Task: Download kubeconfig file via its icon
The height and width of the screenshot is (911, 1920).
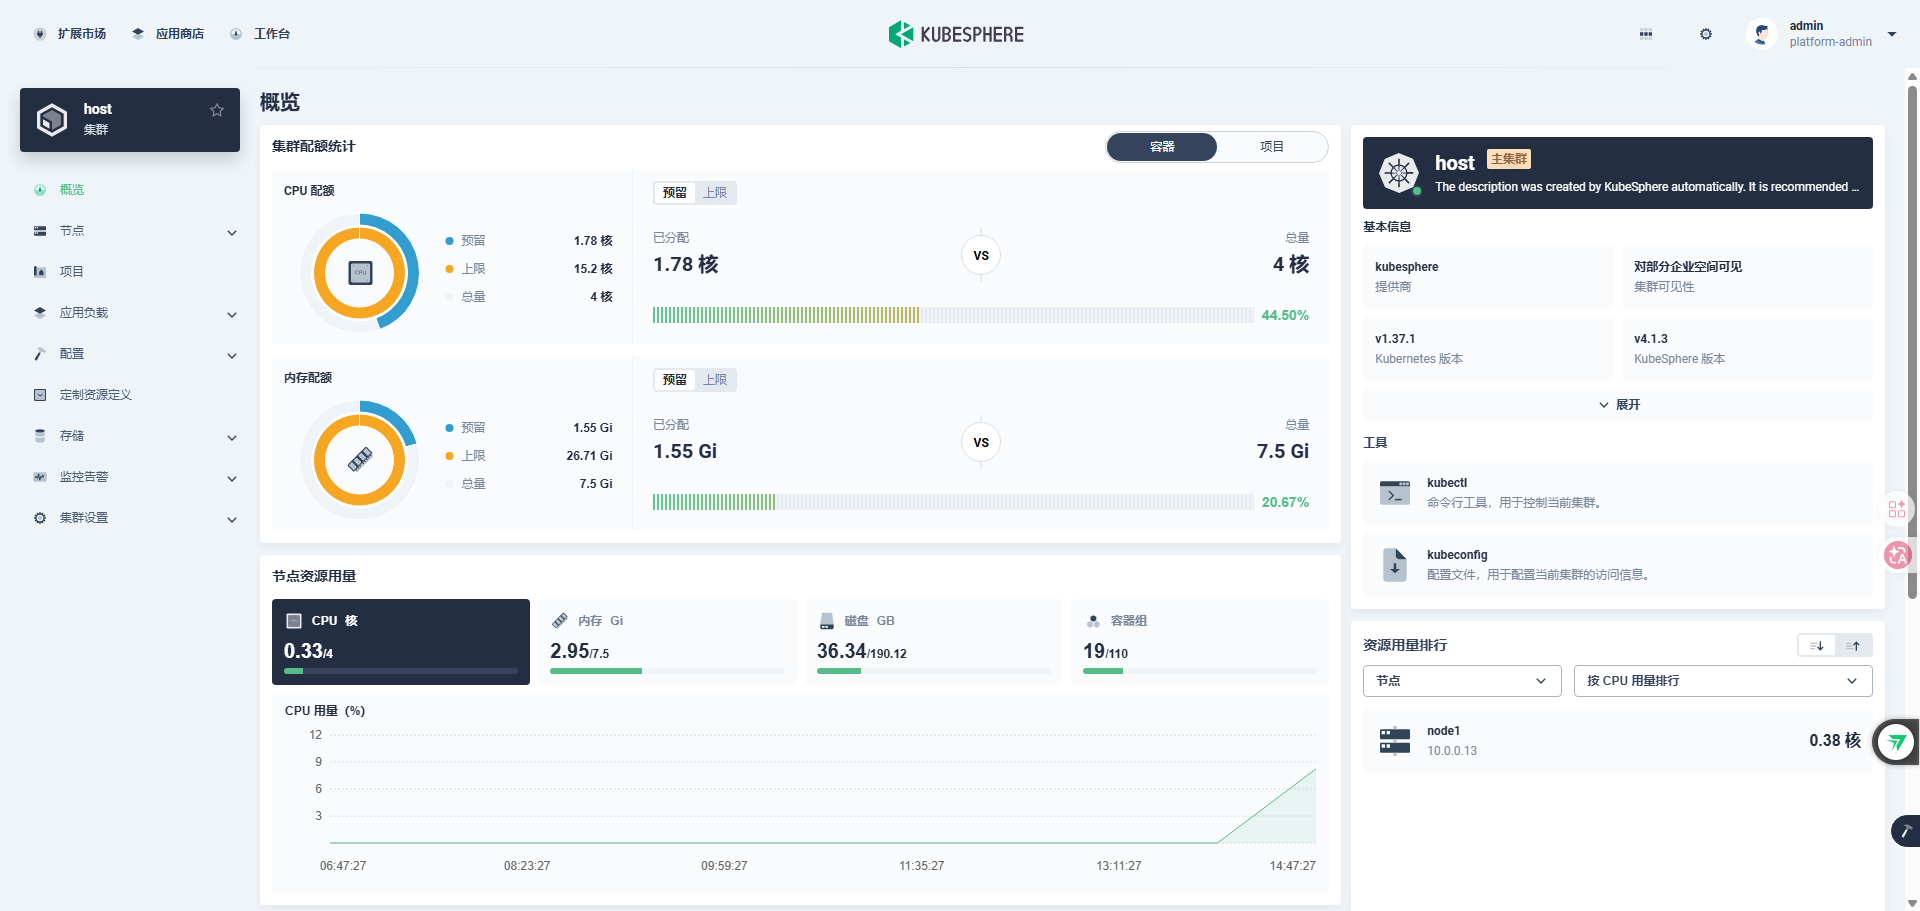Action: 1394,565
